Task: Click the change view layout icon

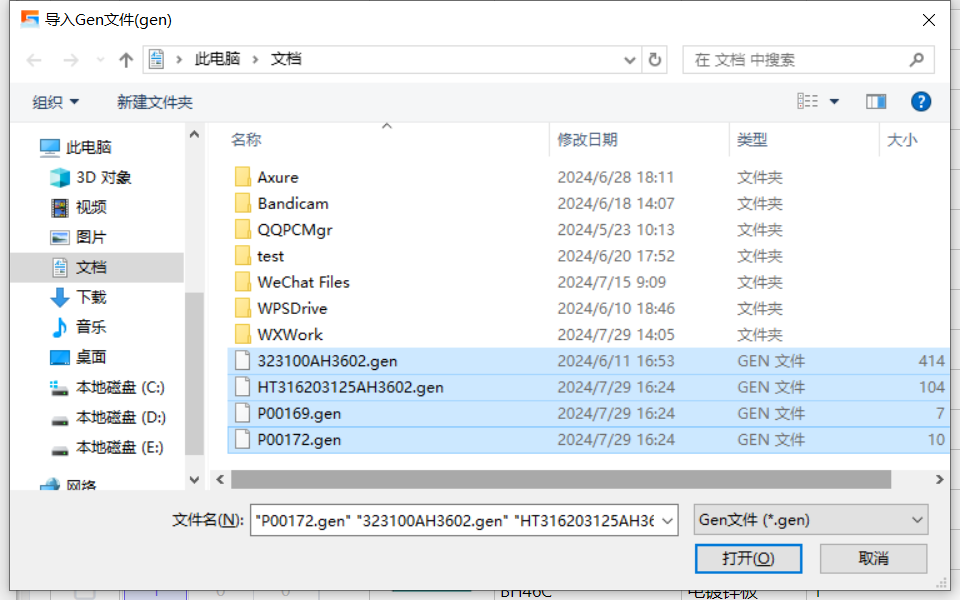Action: (x=808, y=101)
